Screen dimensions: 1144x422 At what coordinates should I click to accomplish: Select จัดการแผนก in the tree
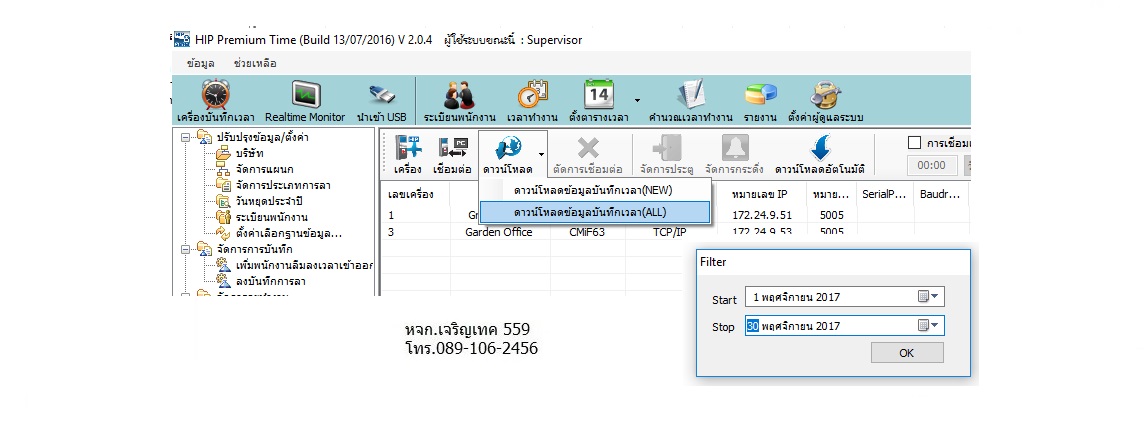click(x=264, y=169)
